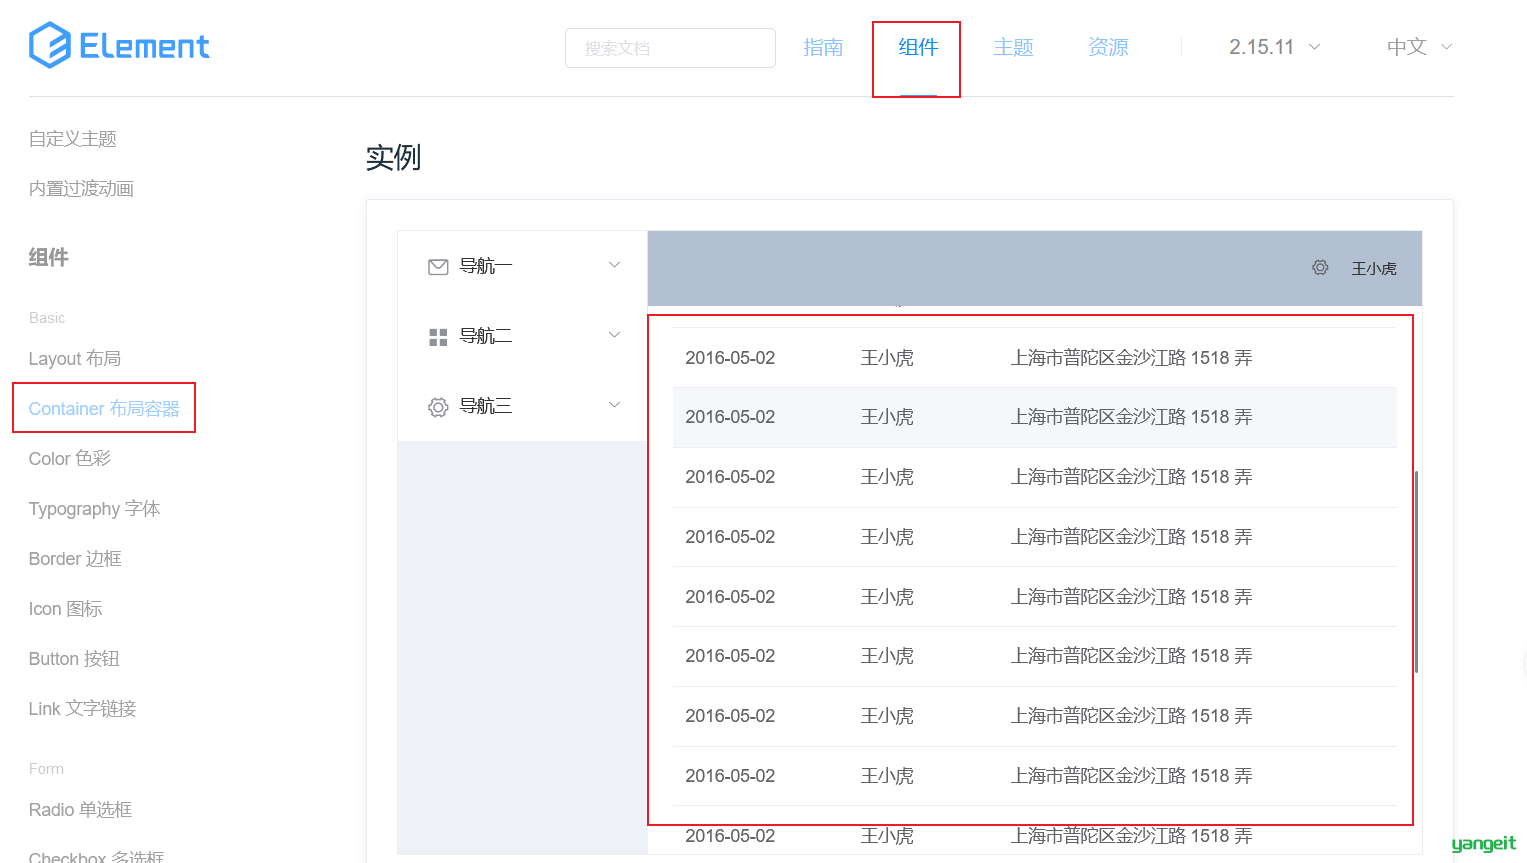The height and width of the screenshot is (863, 1527).
Task: Open Link 文字链接 in the sidebar
Action: click(x=82, y=709)
